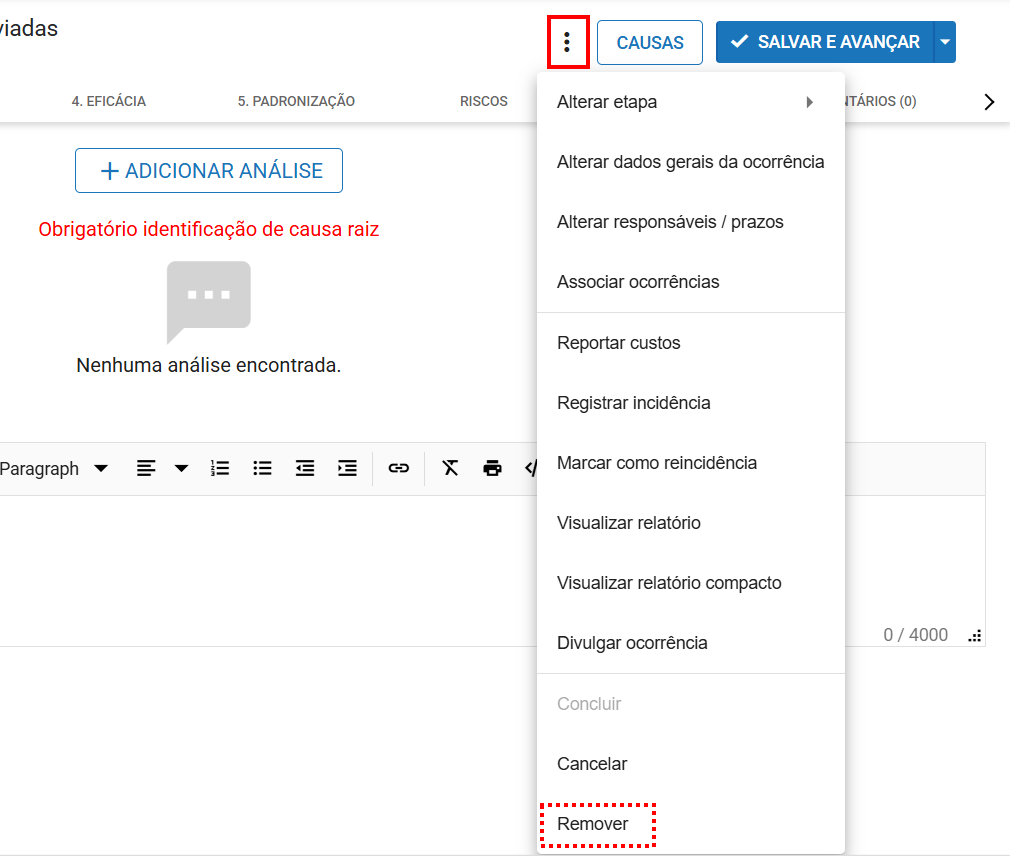Select Visualizar relatório compacto menu entry
Screen dimensions: 1010x856
(669, 583)
